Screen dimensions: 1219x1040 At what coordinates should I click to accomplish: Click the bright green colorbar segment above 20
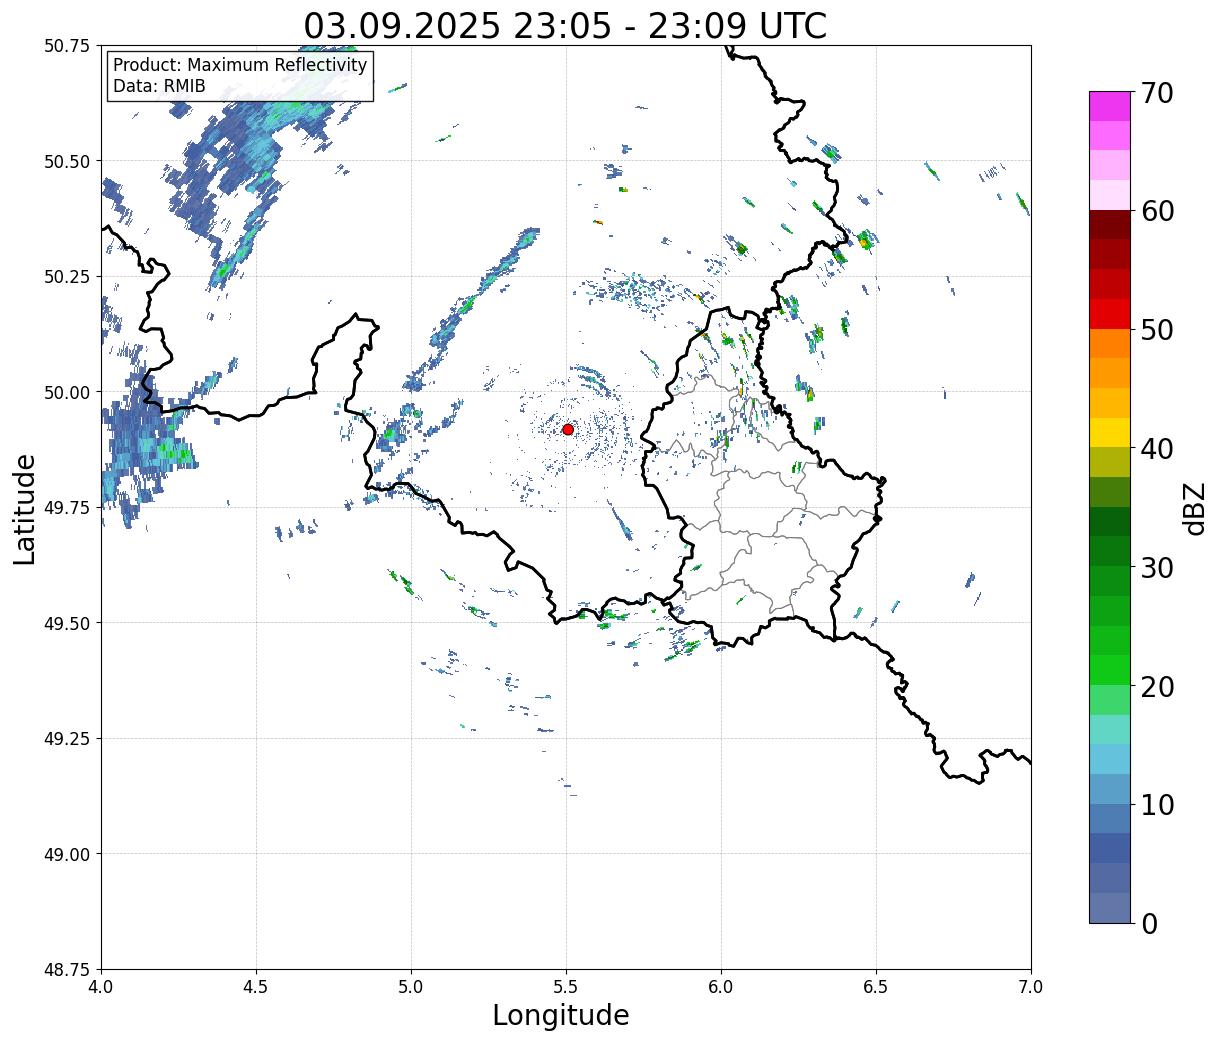pos(1110,670)
